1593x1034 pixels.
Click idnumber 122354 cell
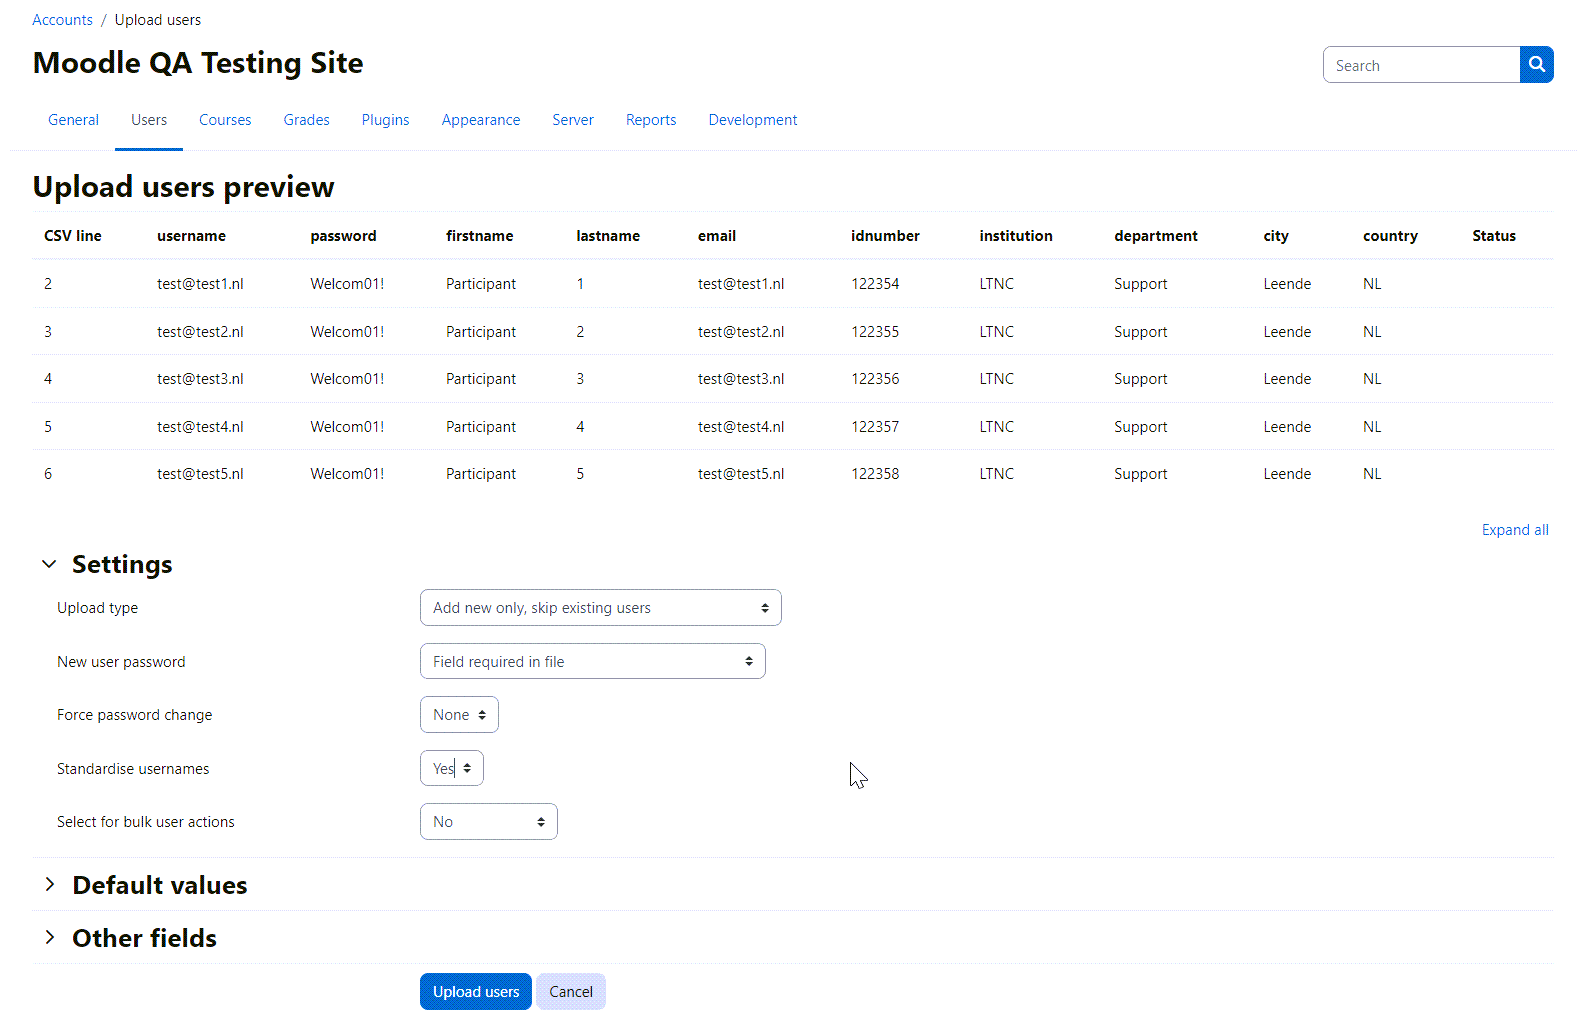coord(875,284)
